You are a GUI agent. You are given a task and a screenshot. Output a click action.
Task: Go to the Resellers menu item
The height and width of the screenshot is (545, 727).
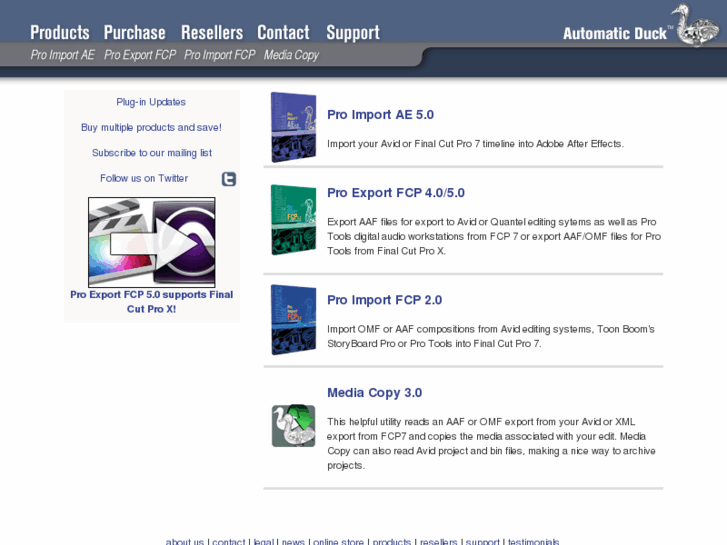(x=212, y=32)
